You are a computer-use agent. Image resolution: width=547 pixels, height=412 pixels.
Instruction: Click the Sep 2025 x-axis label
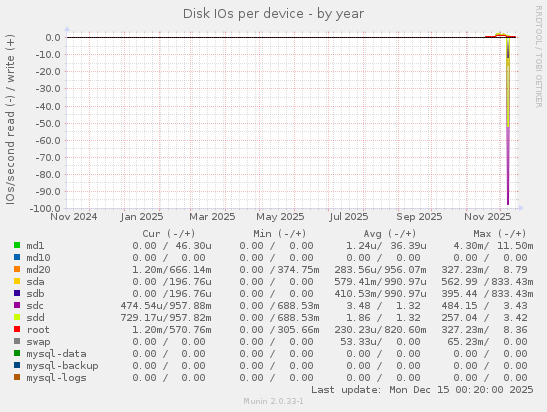pyautogui.click(x=419, y=217)
